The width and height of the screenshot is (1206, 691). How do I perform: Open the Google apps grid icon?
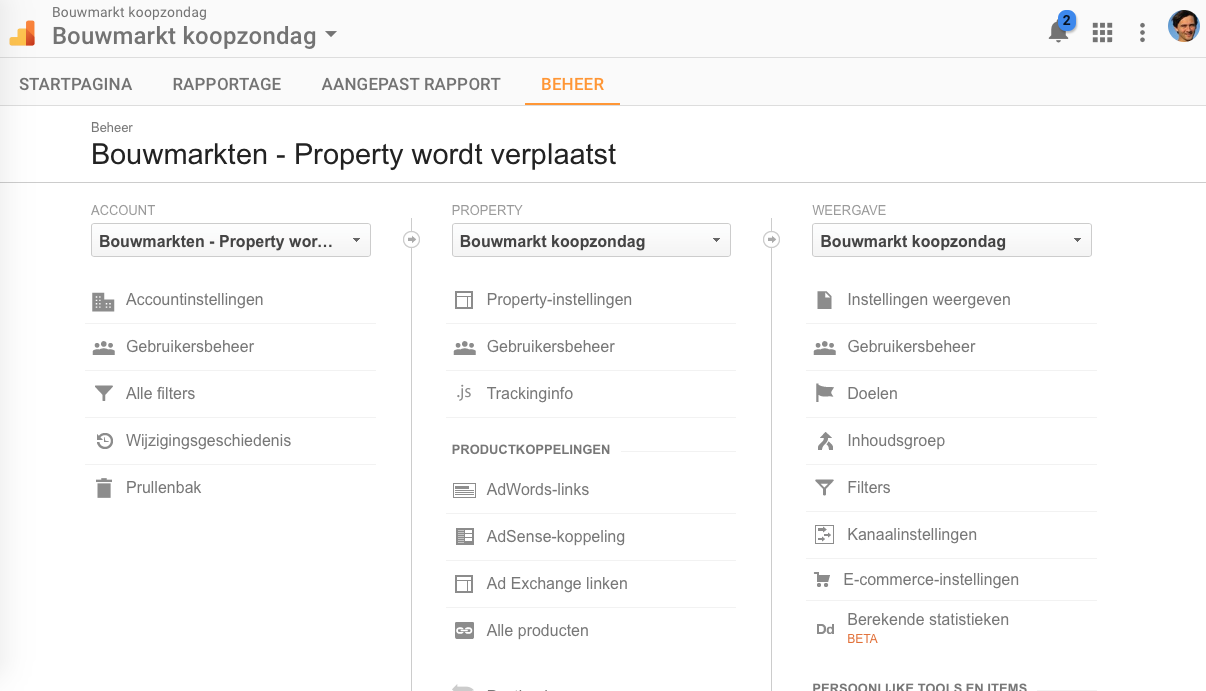1102,33
